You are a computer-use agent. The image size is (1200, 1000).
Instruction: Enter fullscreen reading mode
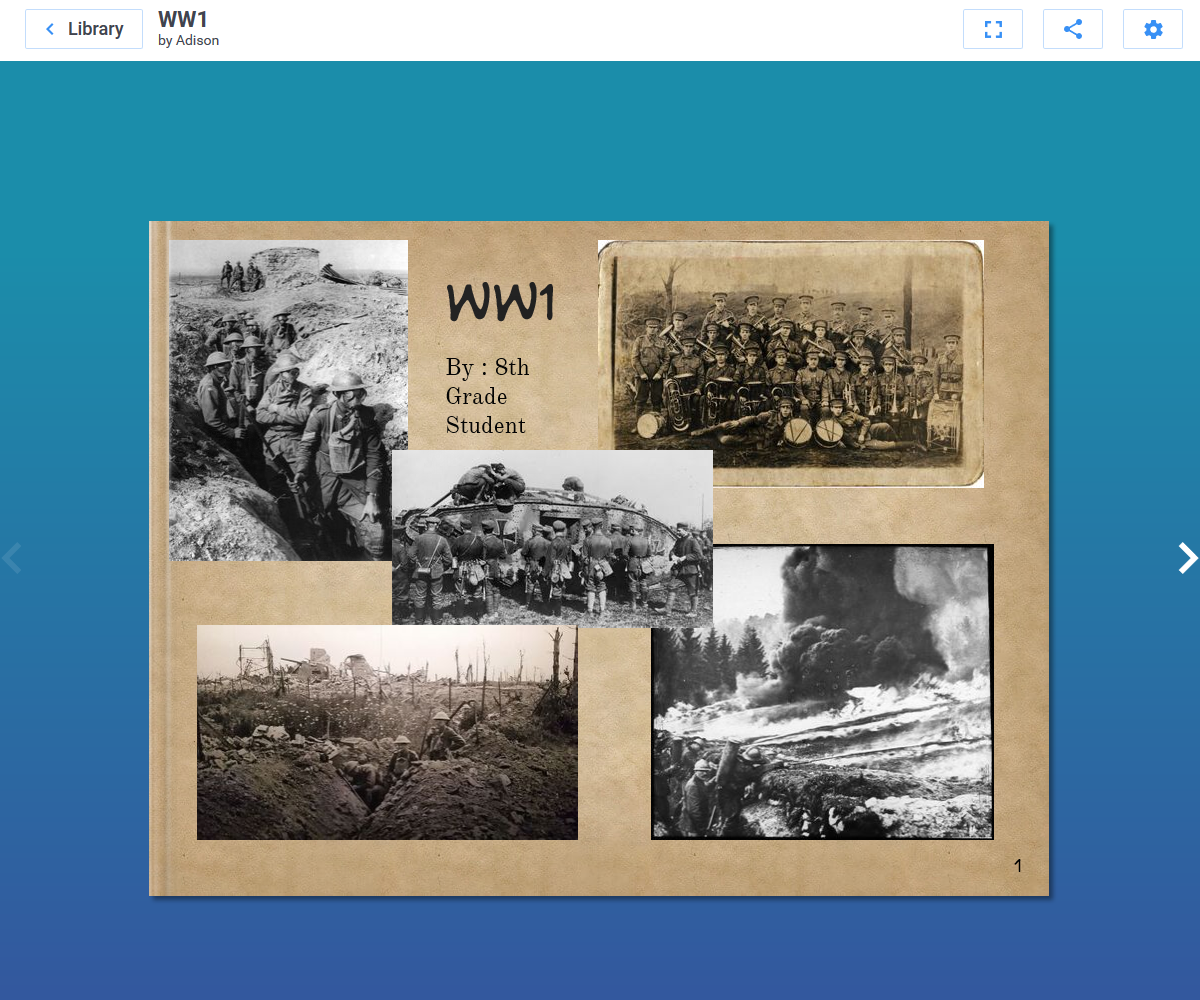[x=993, y=29]
